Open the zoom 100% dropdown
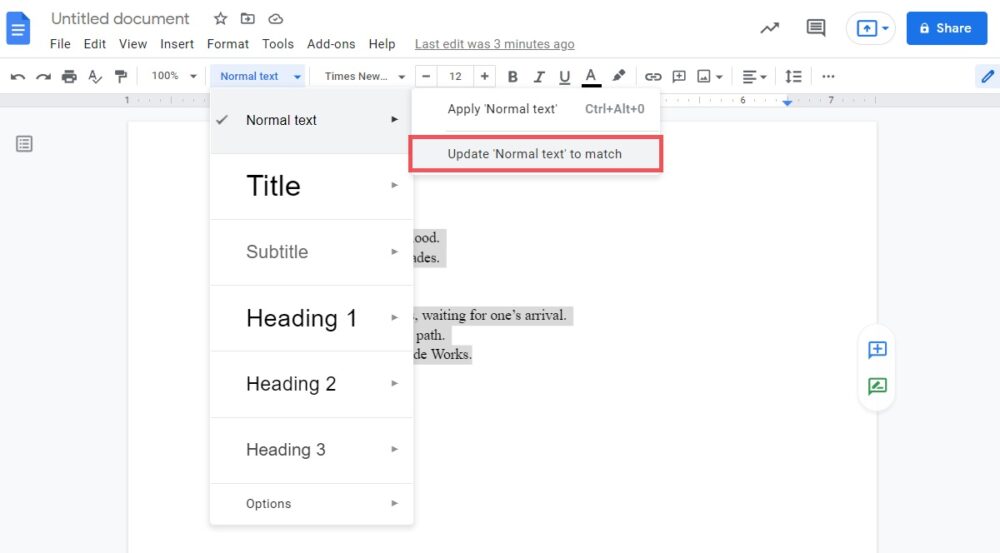This screenshot has width=1000, height=553. [x=173, y=76]
